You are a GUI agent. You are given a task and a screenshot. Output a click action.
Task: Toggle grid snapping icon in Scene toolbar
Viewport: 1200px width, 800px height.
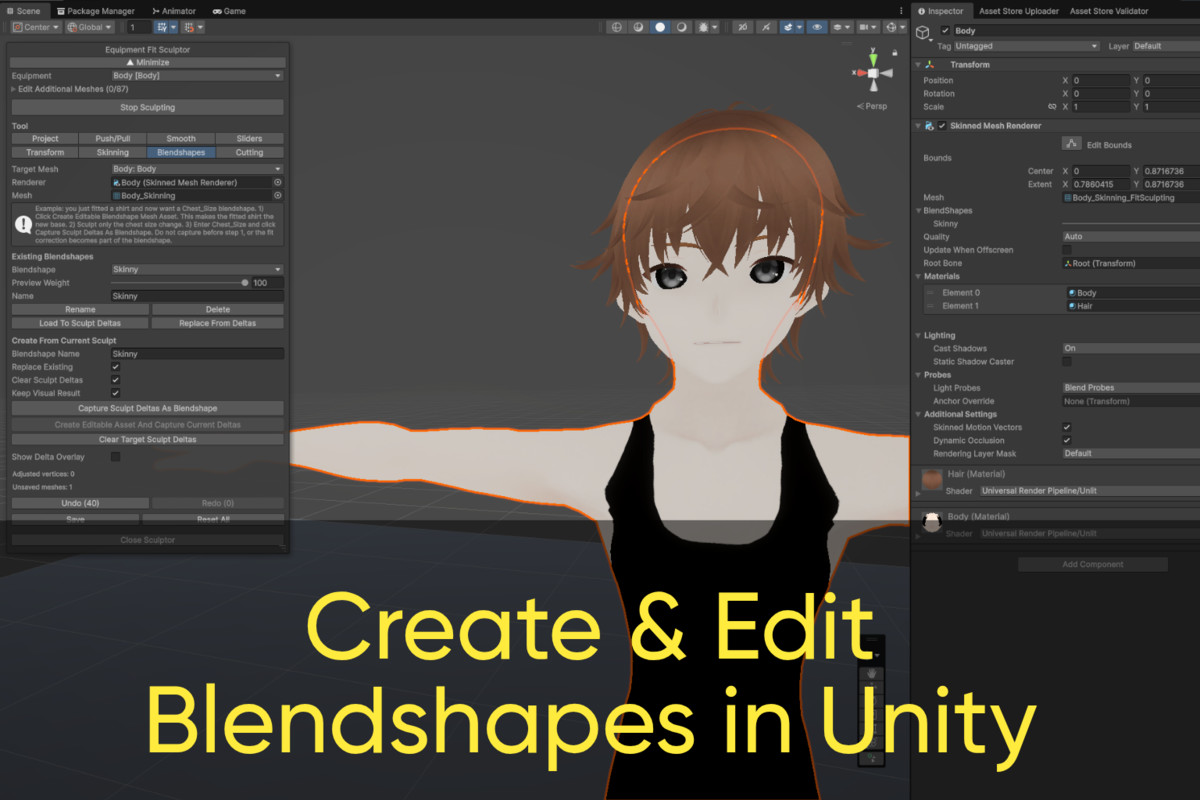tap(162, 27)
